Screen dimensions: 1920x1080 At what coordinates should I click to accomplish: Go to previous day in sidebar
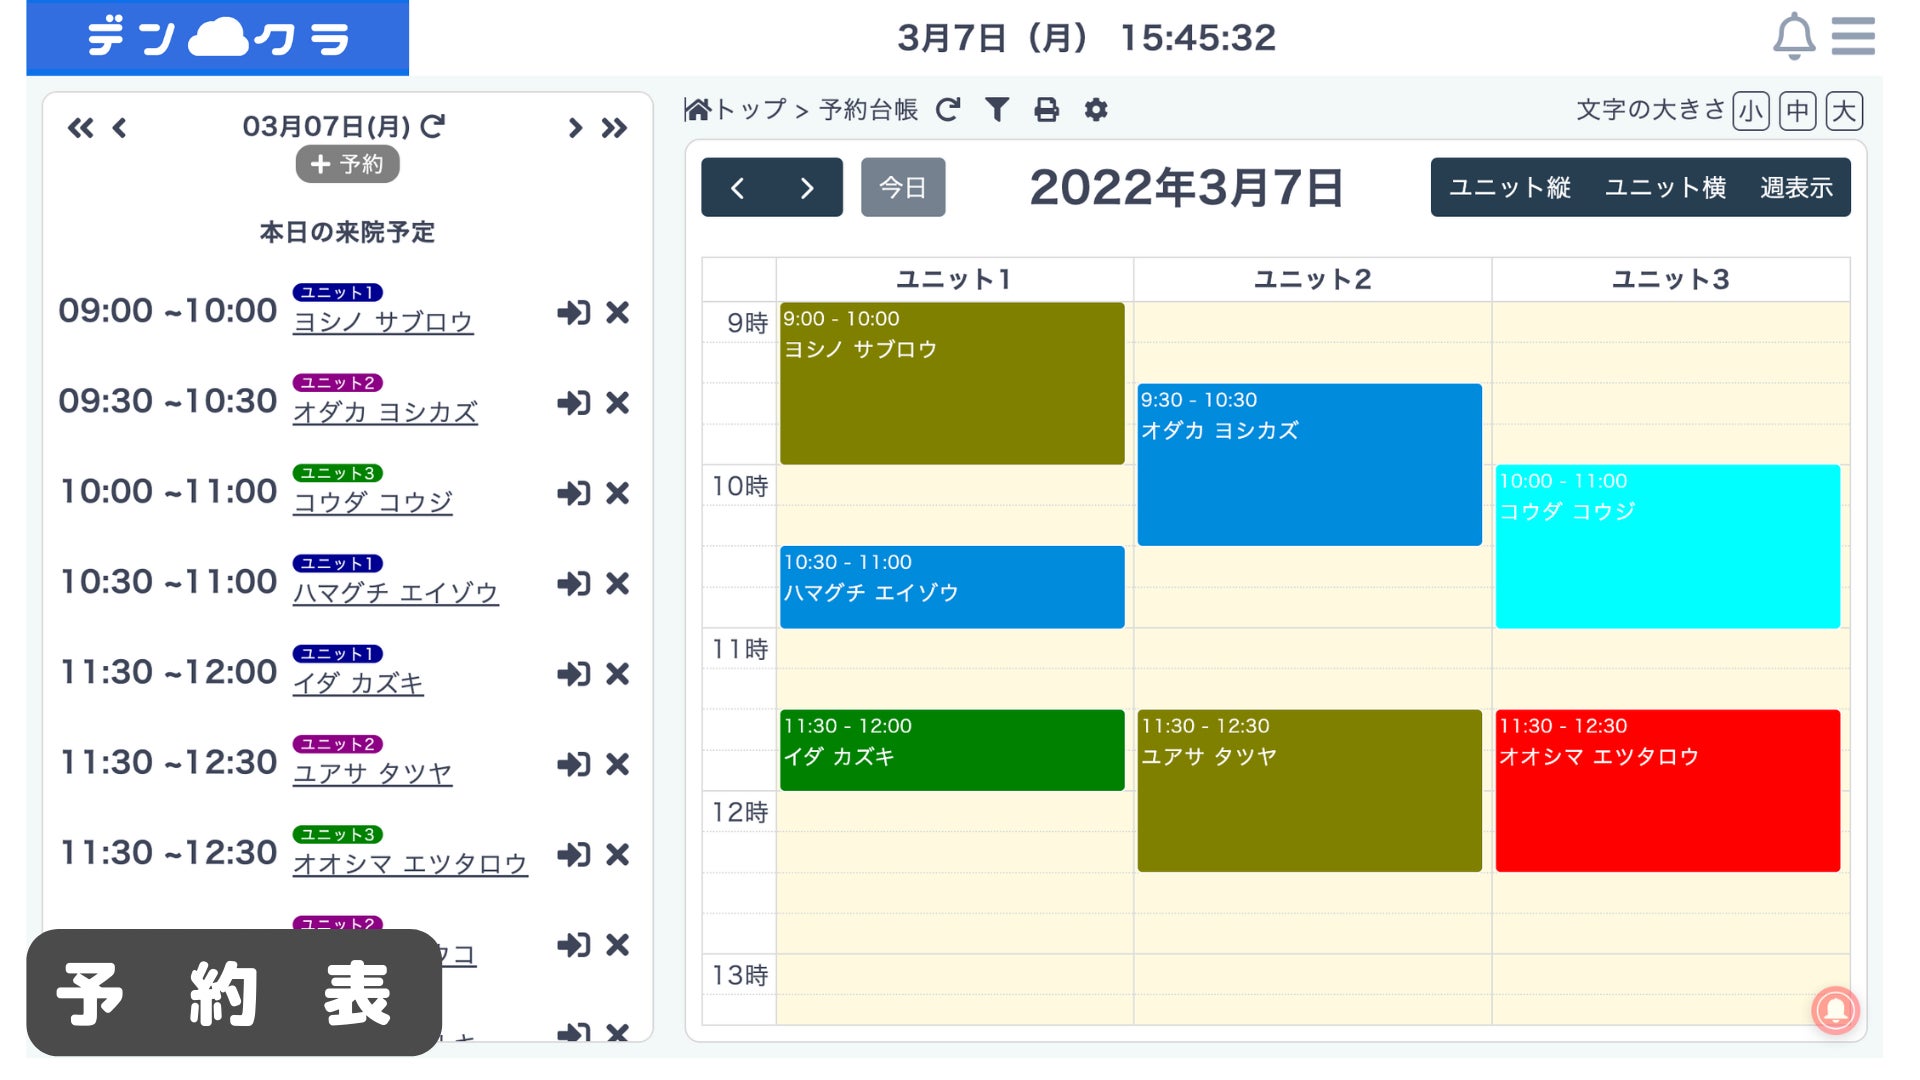(x=120, y=128)
